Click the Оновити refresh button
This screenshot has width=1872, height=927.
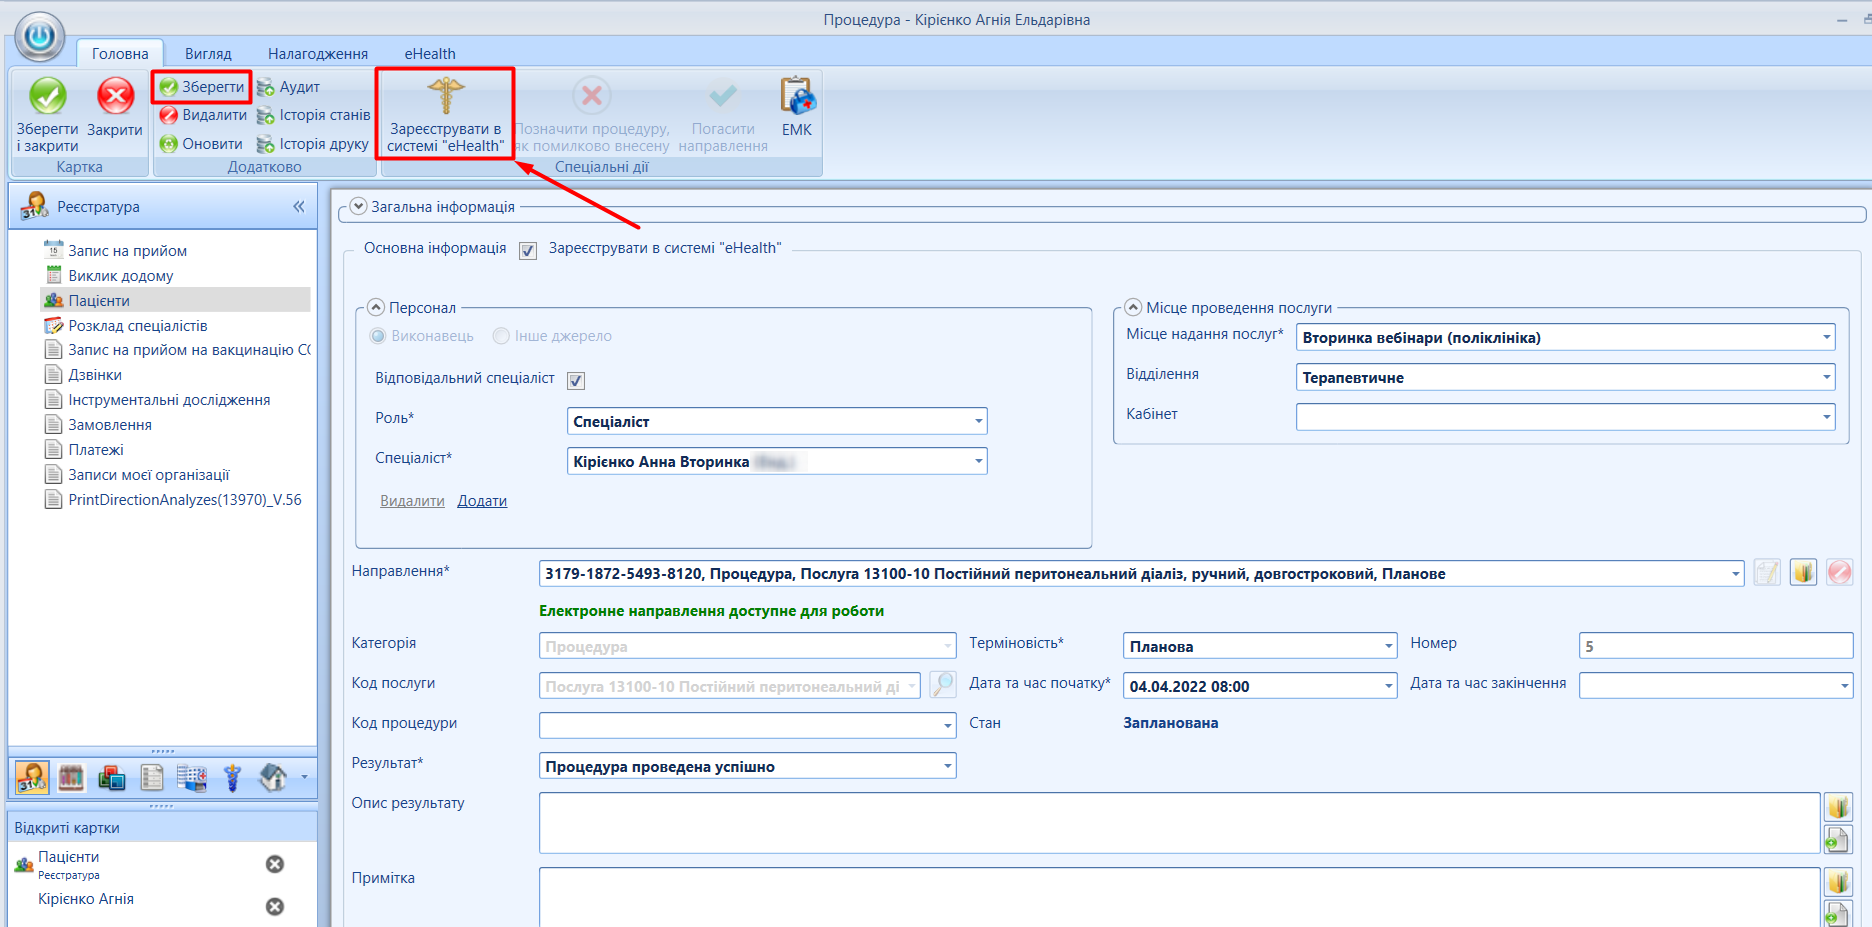[201, 144]
